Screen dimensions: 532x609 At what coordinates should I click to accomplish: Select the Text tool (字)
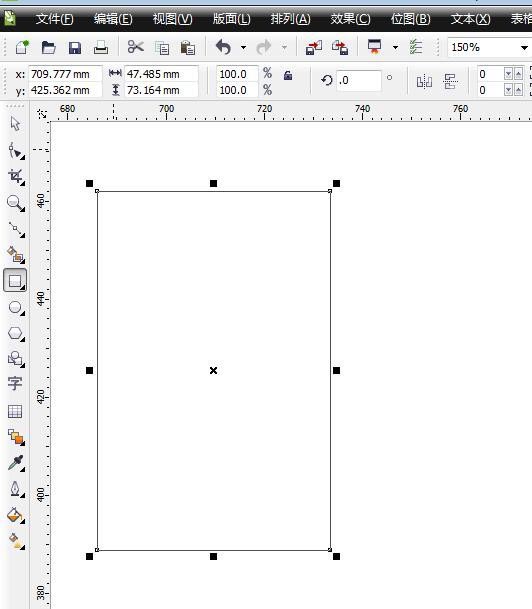pos(15,384)
